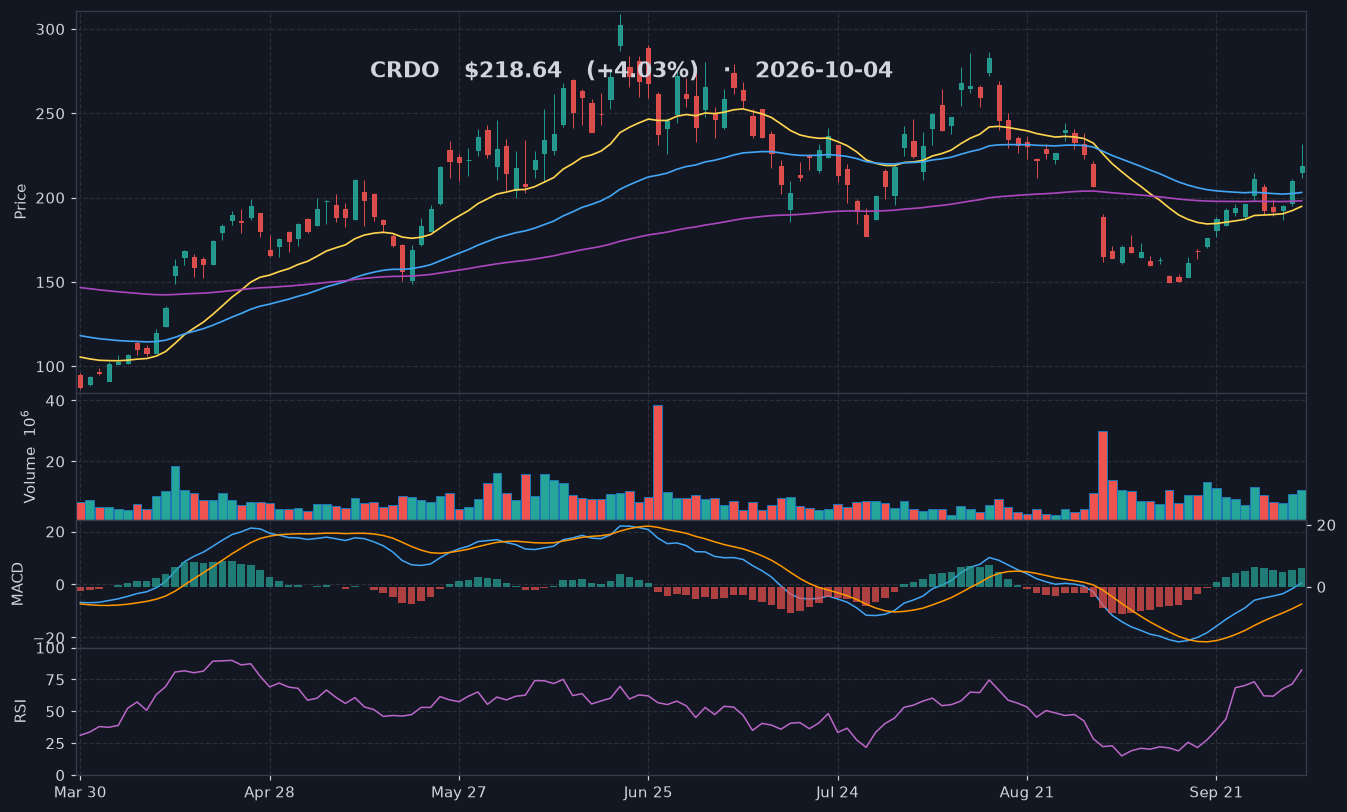Select the 40 tick on the Volume axis
The height and width of the screenshot is (812, 1347).
[x=56, y=401]
